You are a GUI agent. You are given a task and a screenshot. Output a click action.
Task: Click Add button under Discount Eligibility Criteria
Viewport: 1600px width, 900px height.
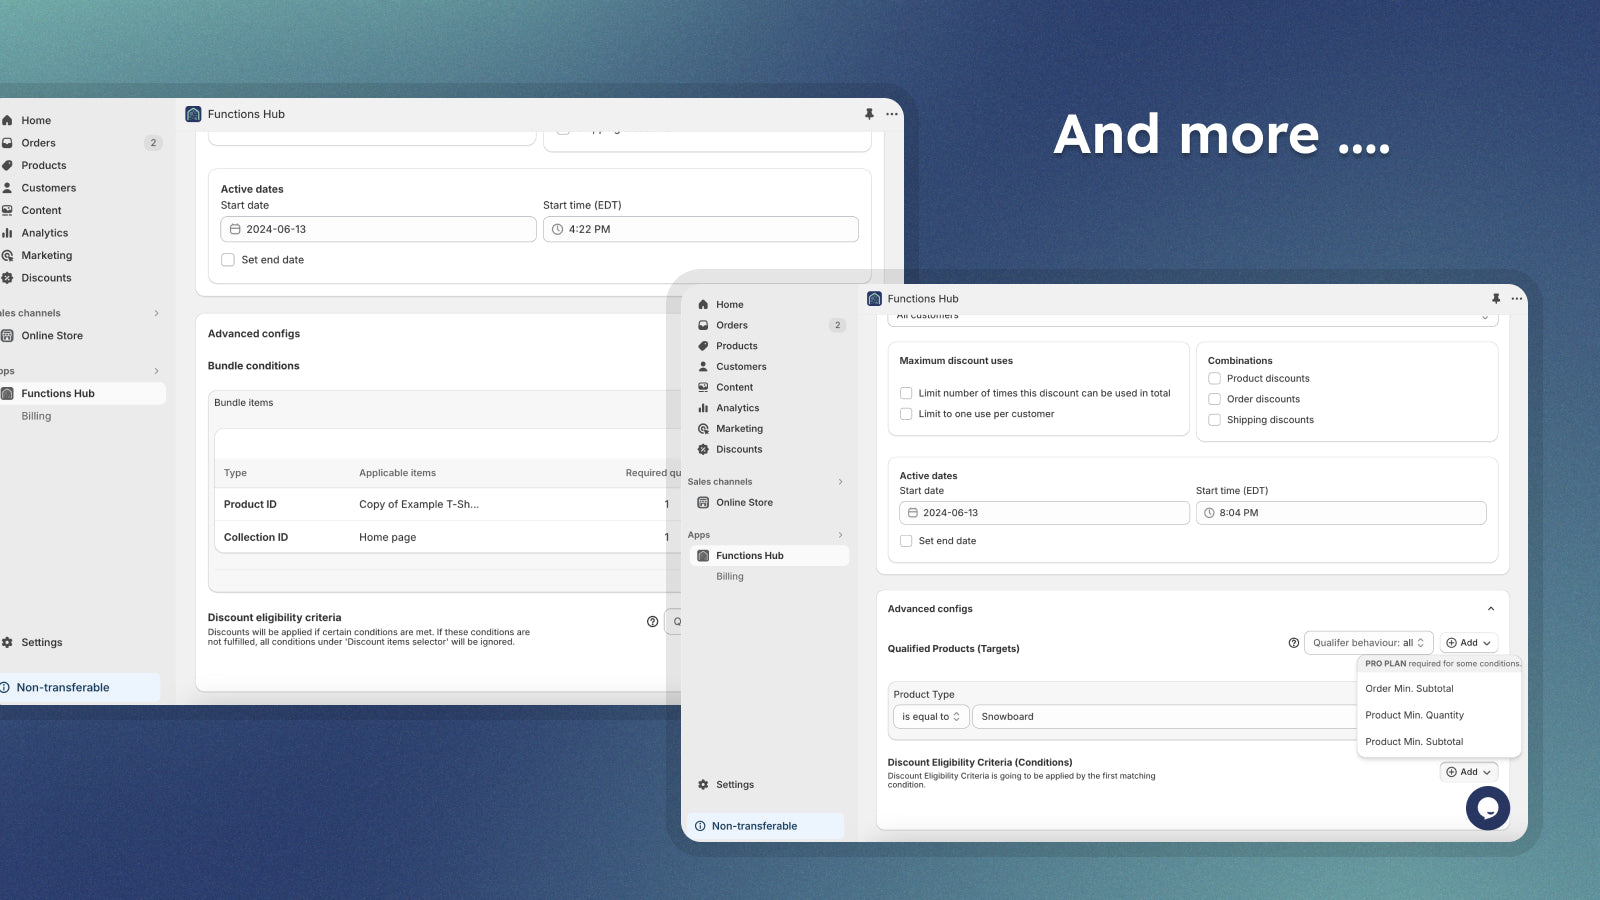point(1468,772)
